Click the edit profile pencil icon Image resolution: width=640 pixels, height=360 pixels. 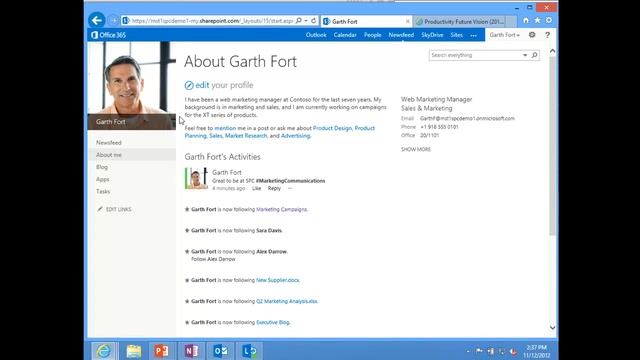(x=189, y=85)
